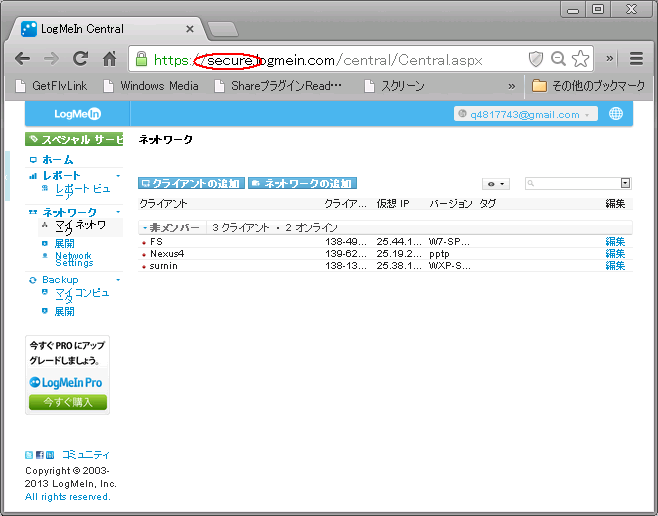
Task: Close the LogMeIn Central tab
Action: point(190,29)
